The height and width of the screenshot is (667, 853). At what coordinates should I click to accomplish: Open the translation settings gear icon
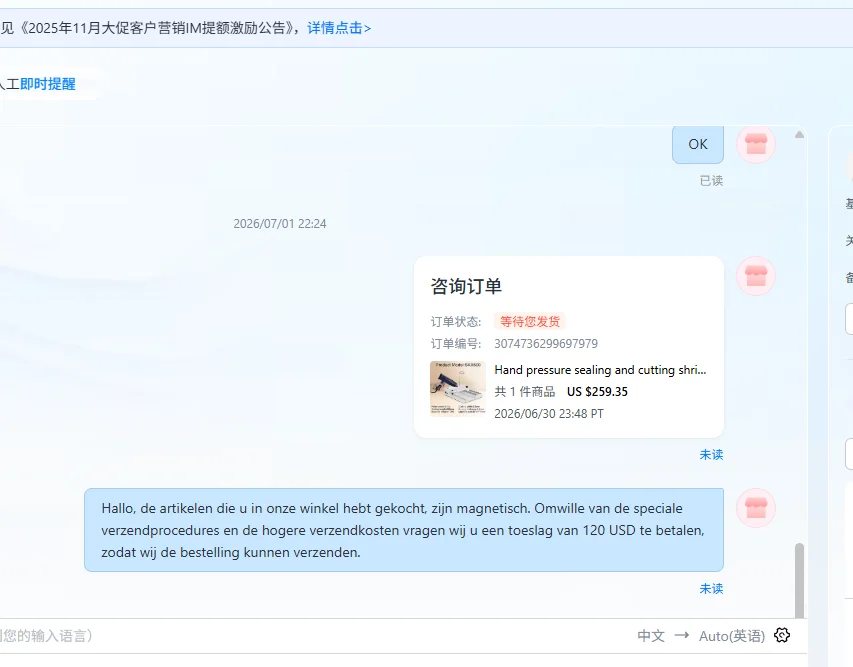tap(782, 635)
